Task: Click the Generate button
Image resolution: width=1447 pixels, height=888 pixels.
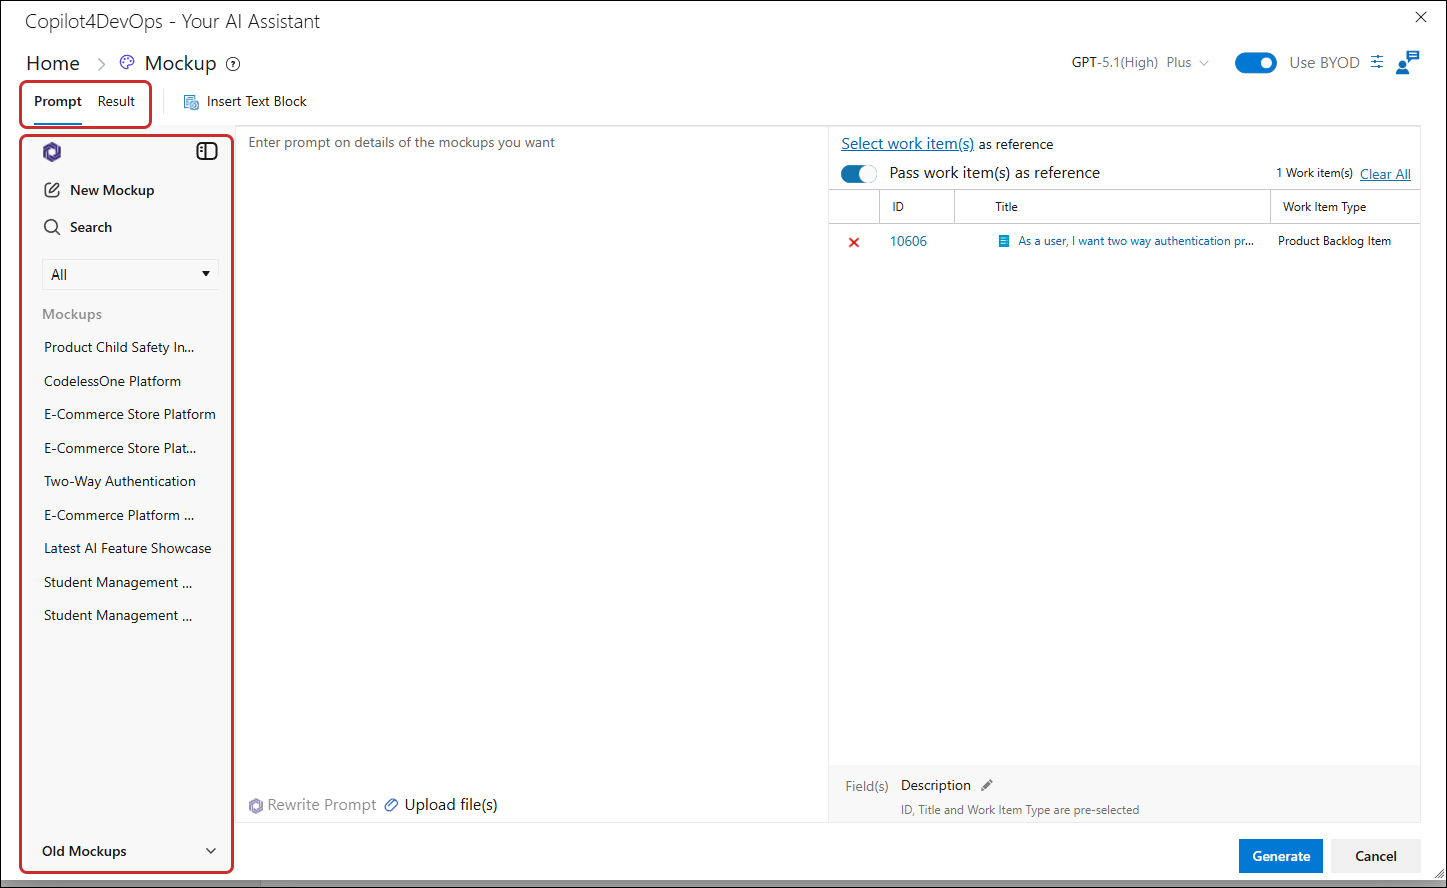Action: pyautogui.click(x=1281, y=856)
